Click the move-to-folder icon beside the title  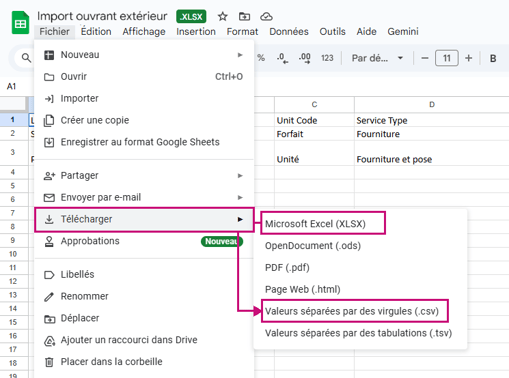point(244,16)
